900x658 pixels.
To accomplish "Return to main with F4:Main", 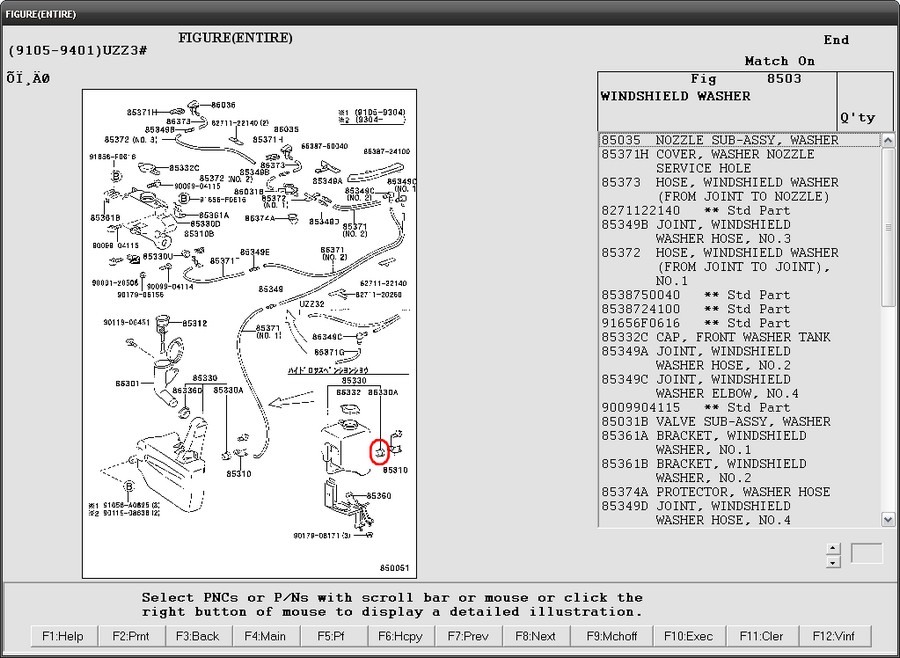I will 265,636.
